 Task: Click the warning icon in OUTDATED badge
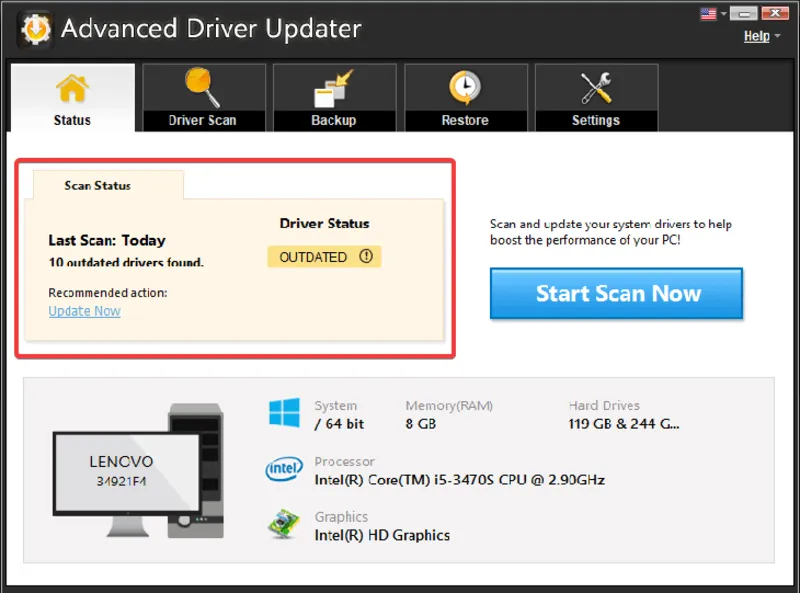tap(366, 256)
